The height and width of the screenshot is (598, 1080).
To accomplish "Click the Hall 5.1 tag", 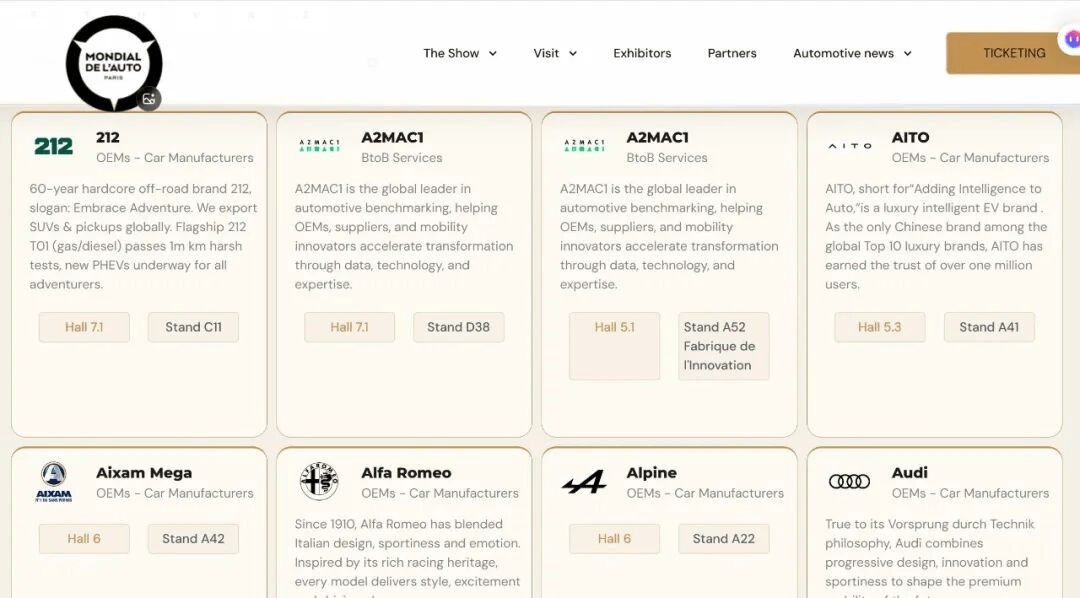I will (614, 346).
